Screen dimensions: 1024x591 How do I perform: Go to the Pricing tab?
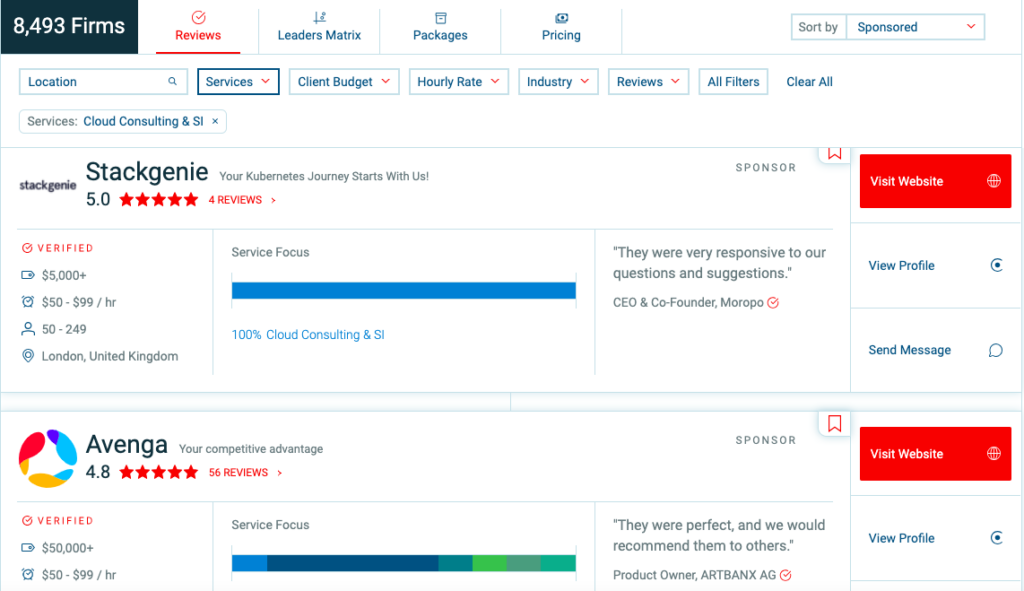[x=561, y=27]
